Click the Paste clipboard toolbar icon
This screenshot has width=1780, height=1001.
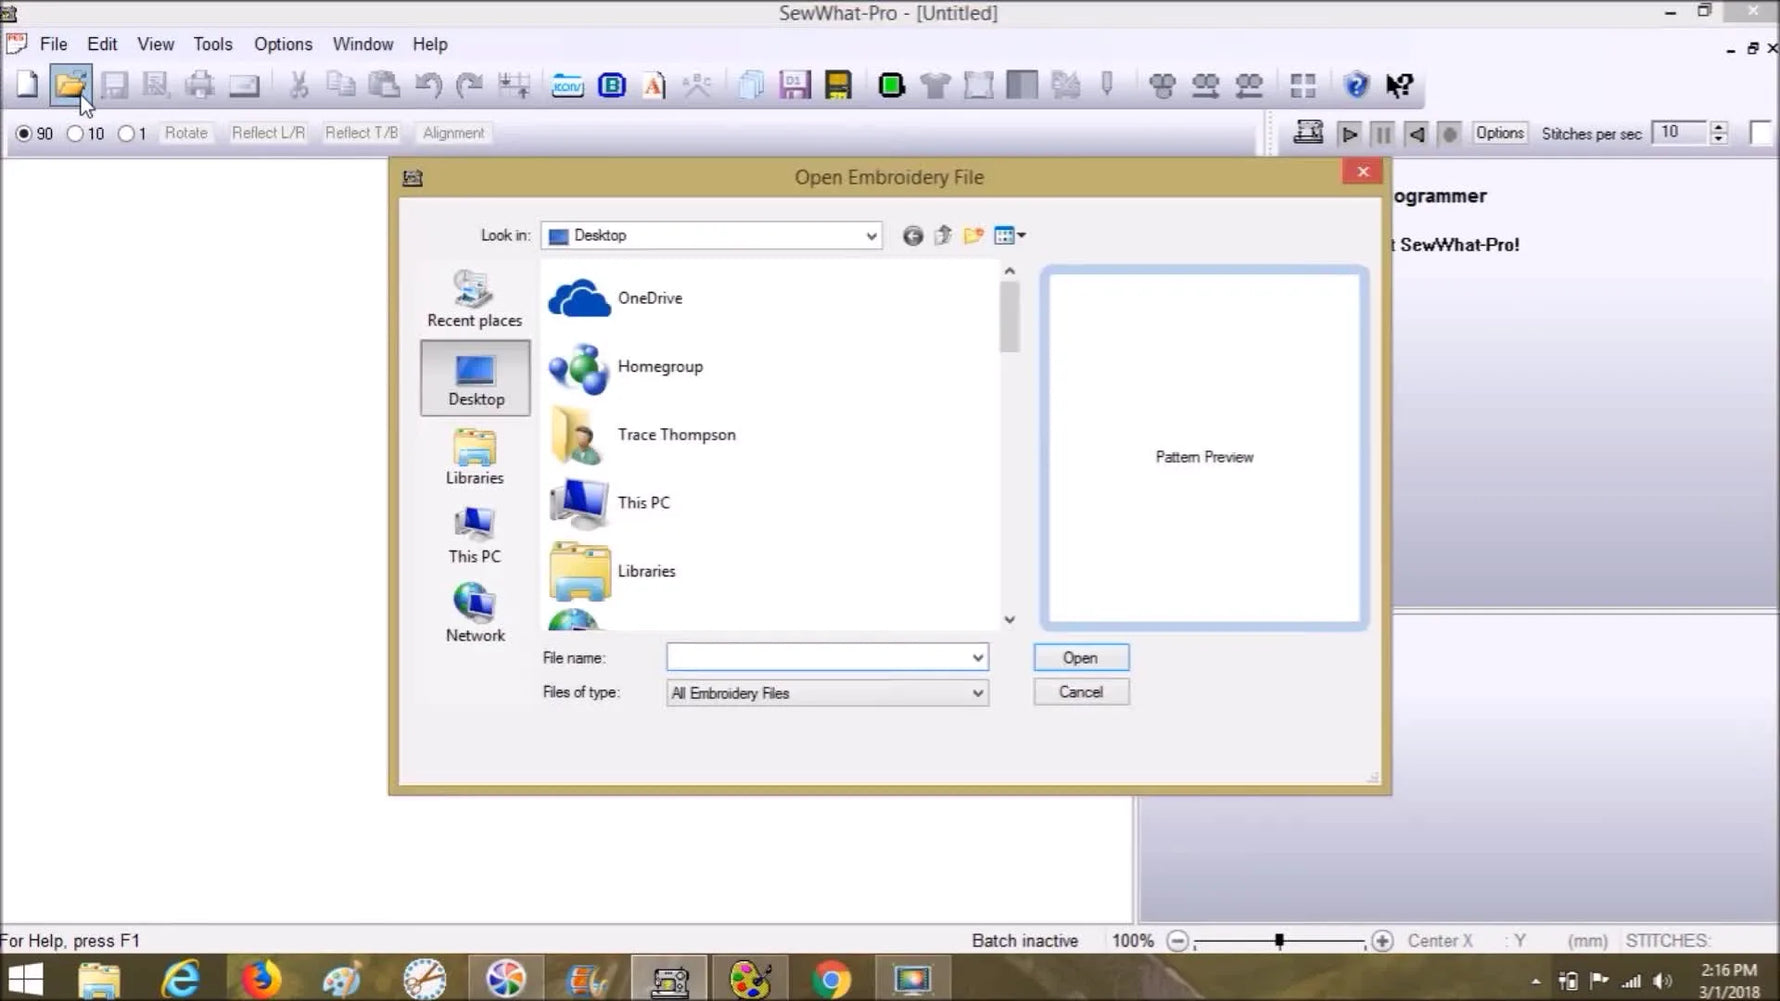pos(384,85)
